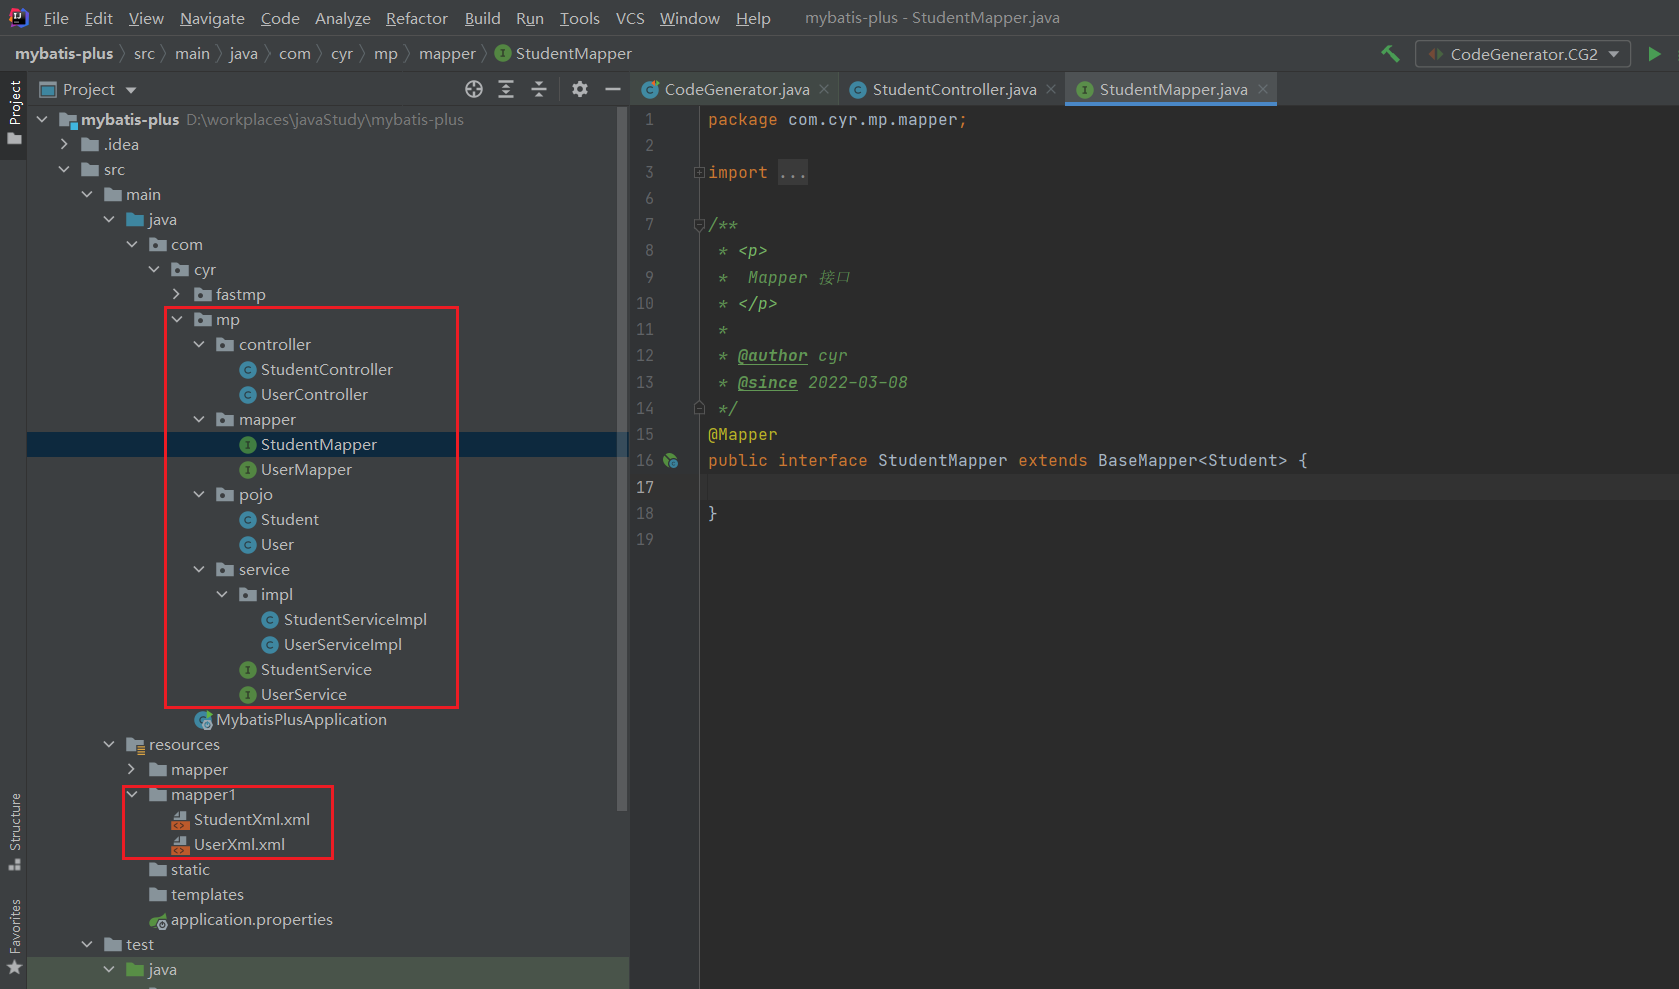
Task: Click the BaseMapper<Student> type in code
Action: 1192,460
